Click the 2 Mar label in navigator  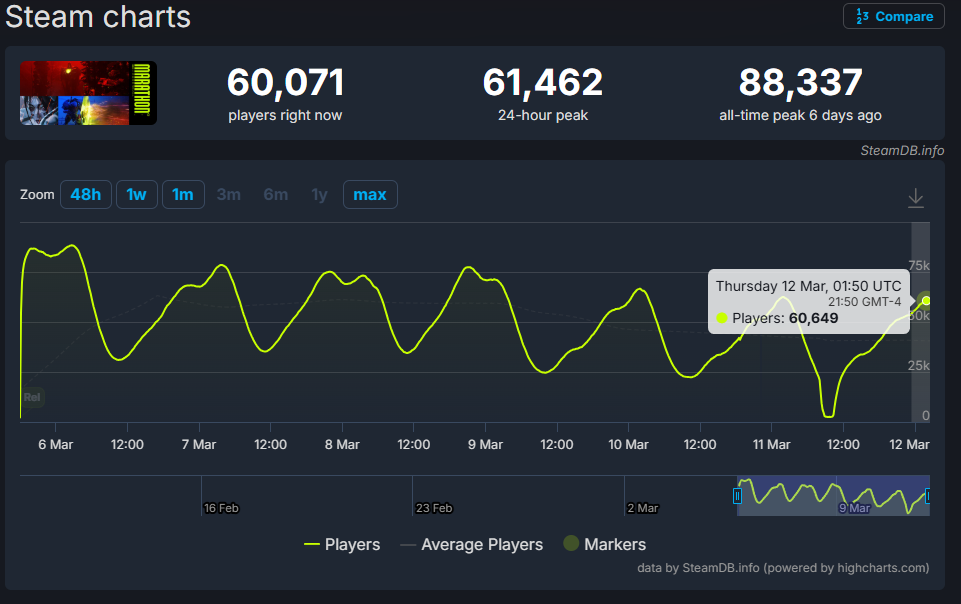(643, 508)
